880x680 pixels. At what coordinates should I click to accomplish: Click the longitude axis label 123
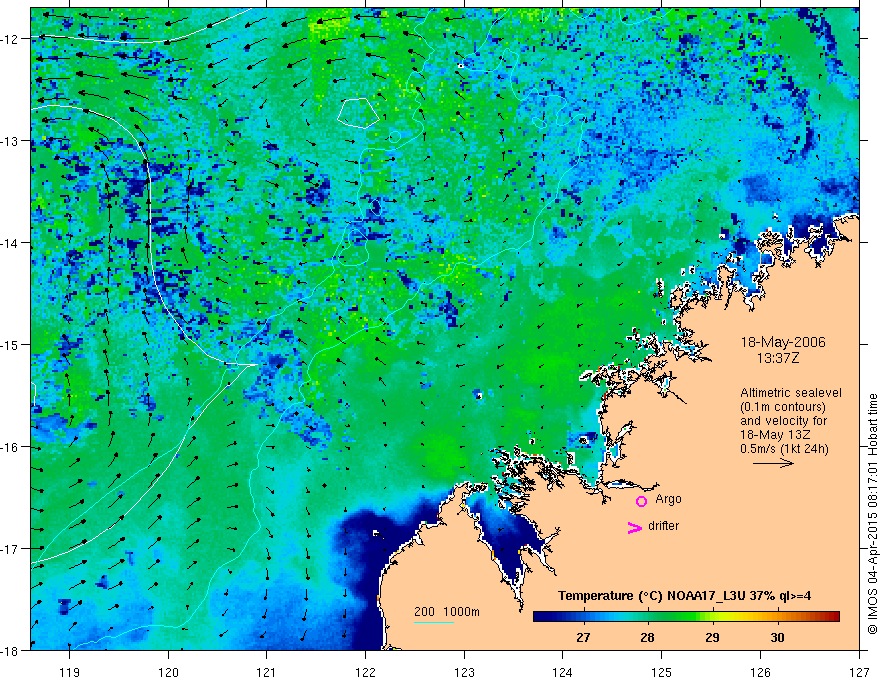pos(464,672)
